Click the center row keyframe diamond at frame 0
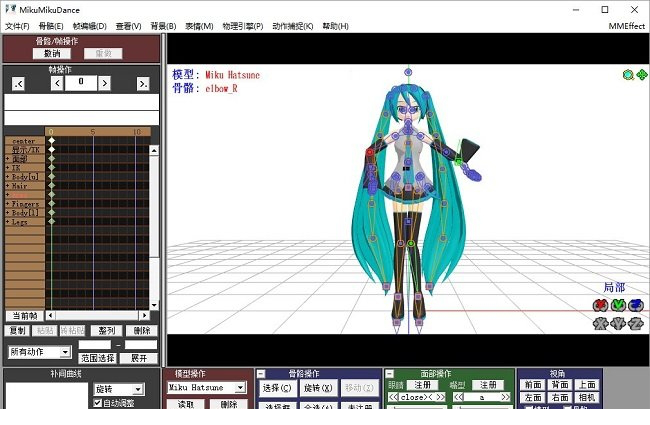 51,141
